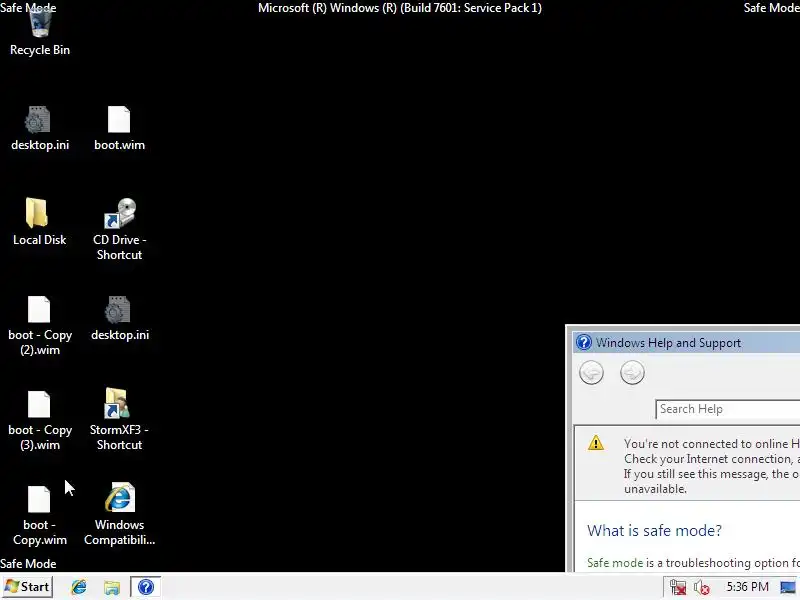The height and width of the screenshot is (600, 800).
Task: Select the Recycle Bin desktop icon
Action: [x=40, y=31]
